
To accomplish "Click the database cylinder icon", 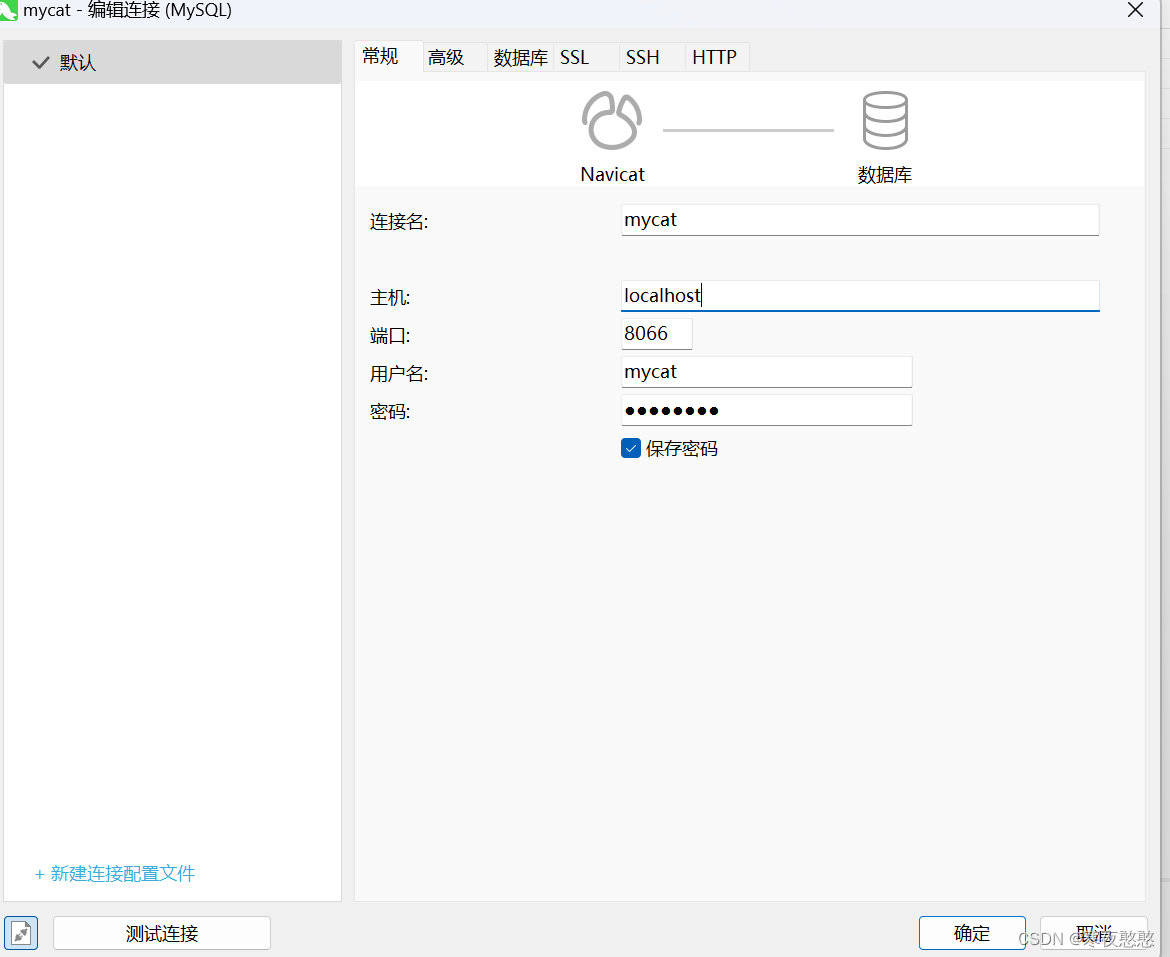I will pyautogui.click(x=885, y=121).
